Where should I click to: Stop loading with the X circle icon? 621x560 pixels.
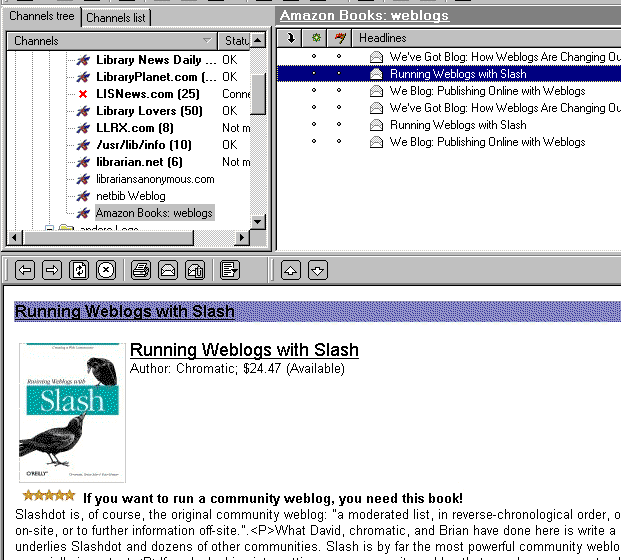click(106, 270)
